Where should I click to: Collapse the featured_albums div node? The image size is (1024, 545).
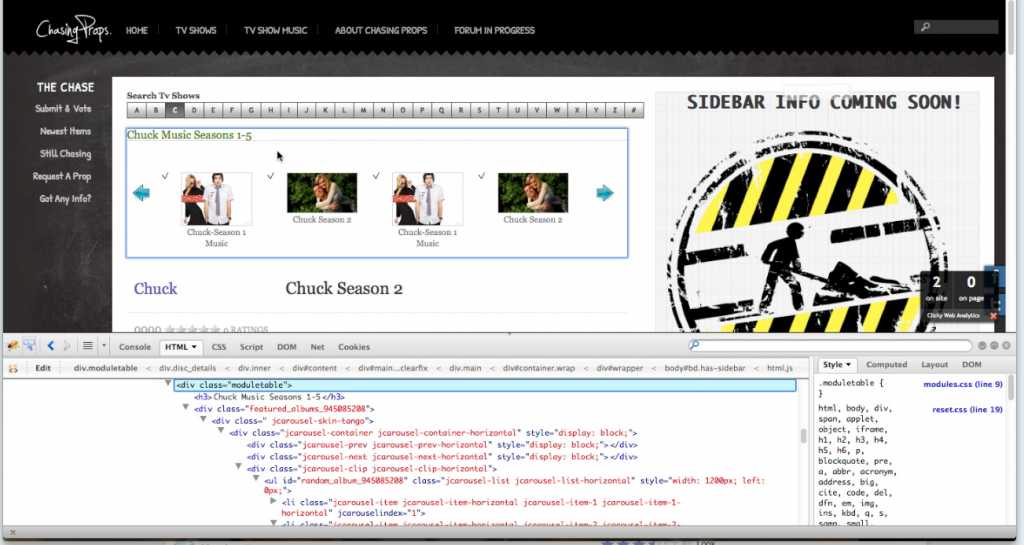coord(186,408)
